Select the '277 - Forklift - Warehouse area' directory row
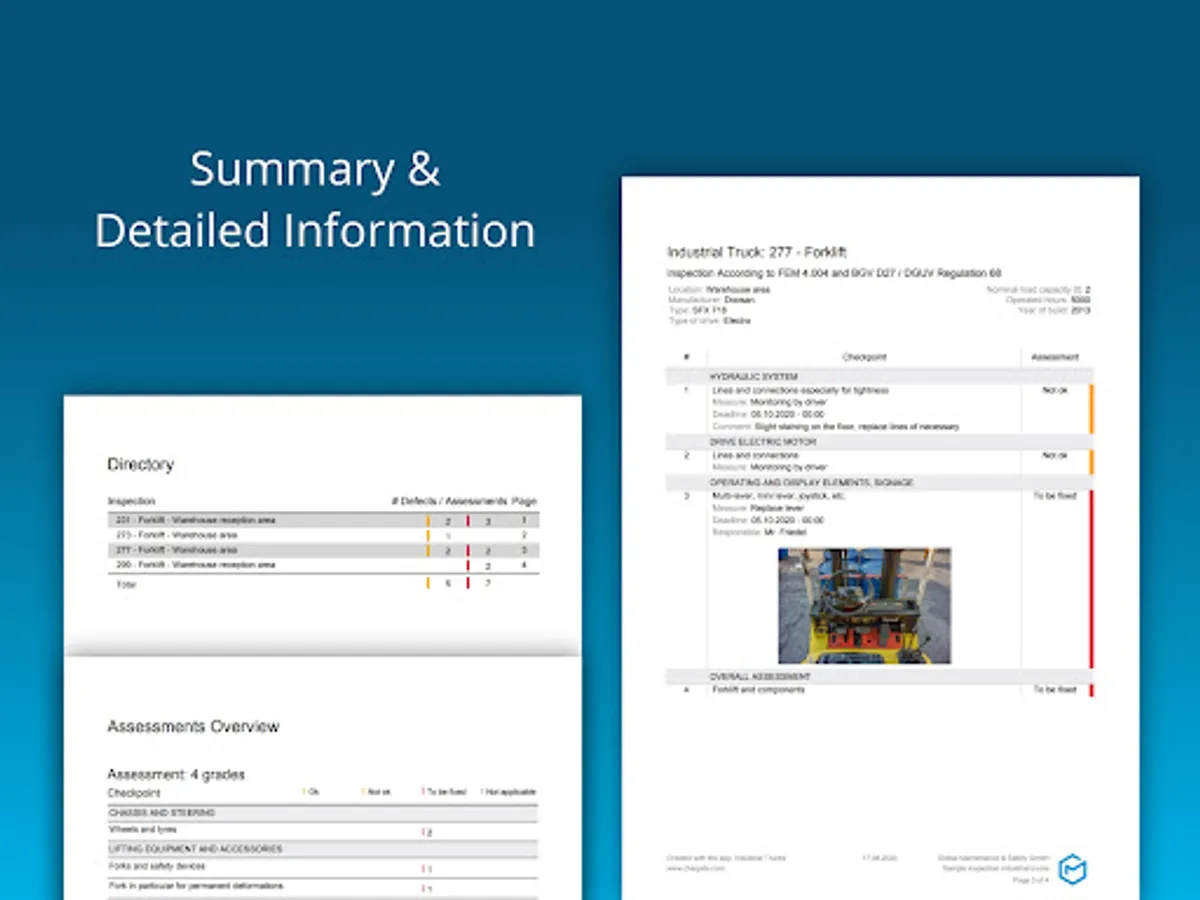This screenshot has height=900, width=1200. tap(323, 550)
